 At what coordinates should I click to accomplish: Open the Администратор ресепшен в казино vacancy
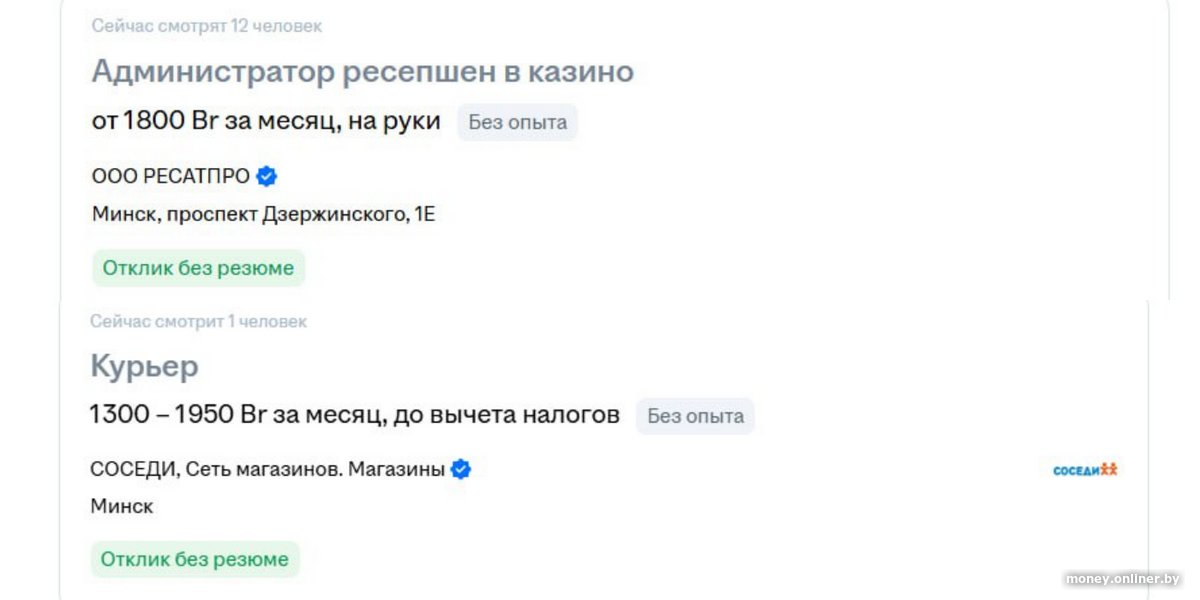[362, 72]
